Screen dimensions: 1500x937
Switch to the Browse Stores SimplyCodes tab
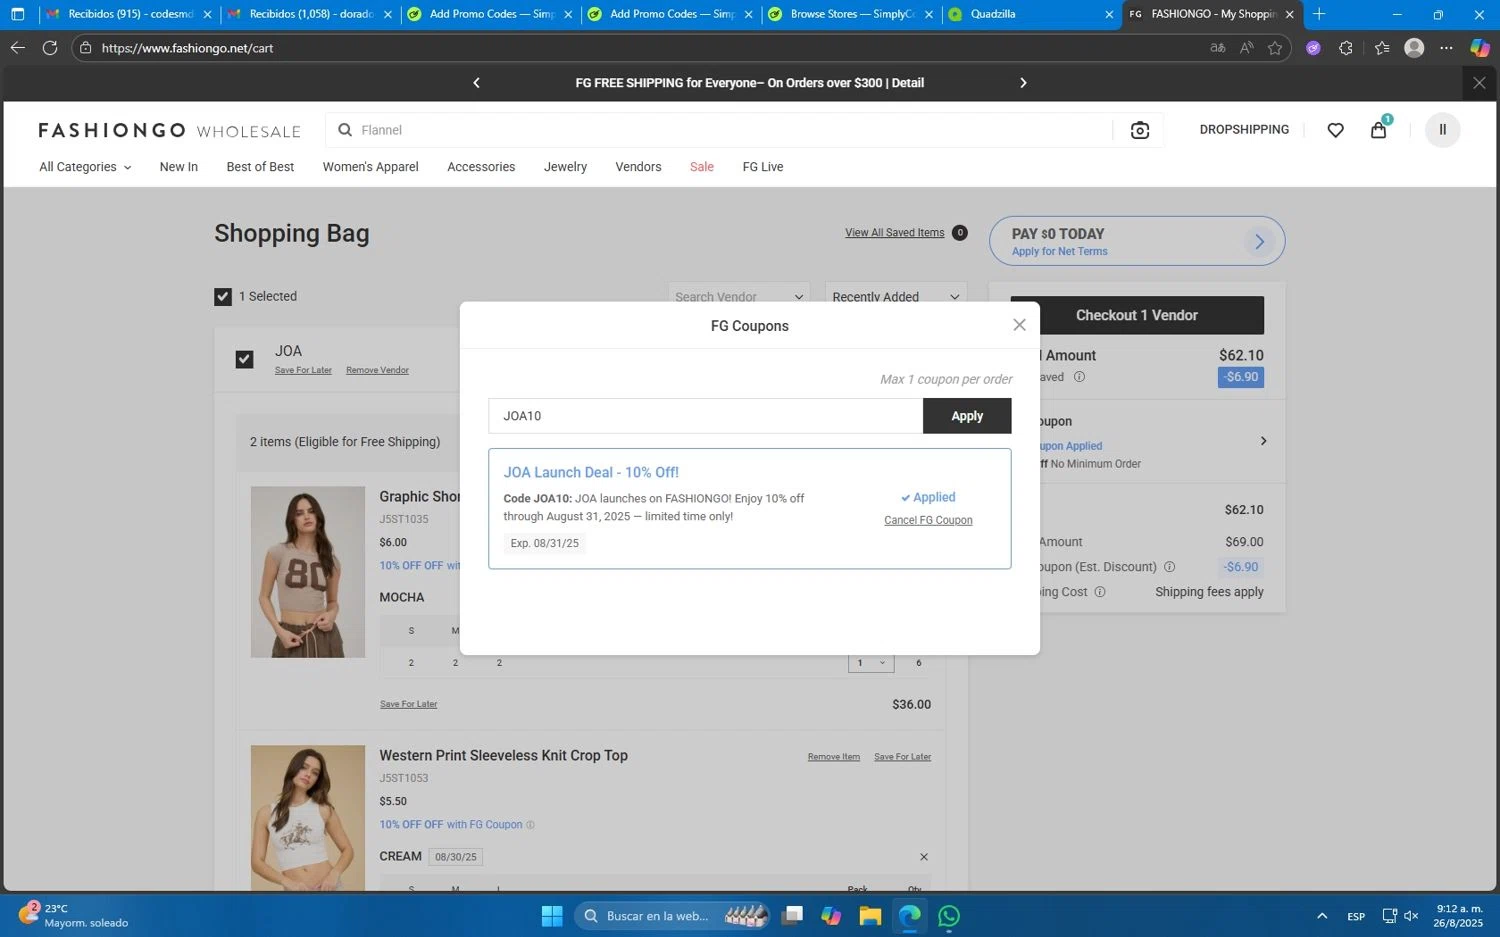(850, 14)
